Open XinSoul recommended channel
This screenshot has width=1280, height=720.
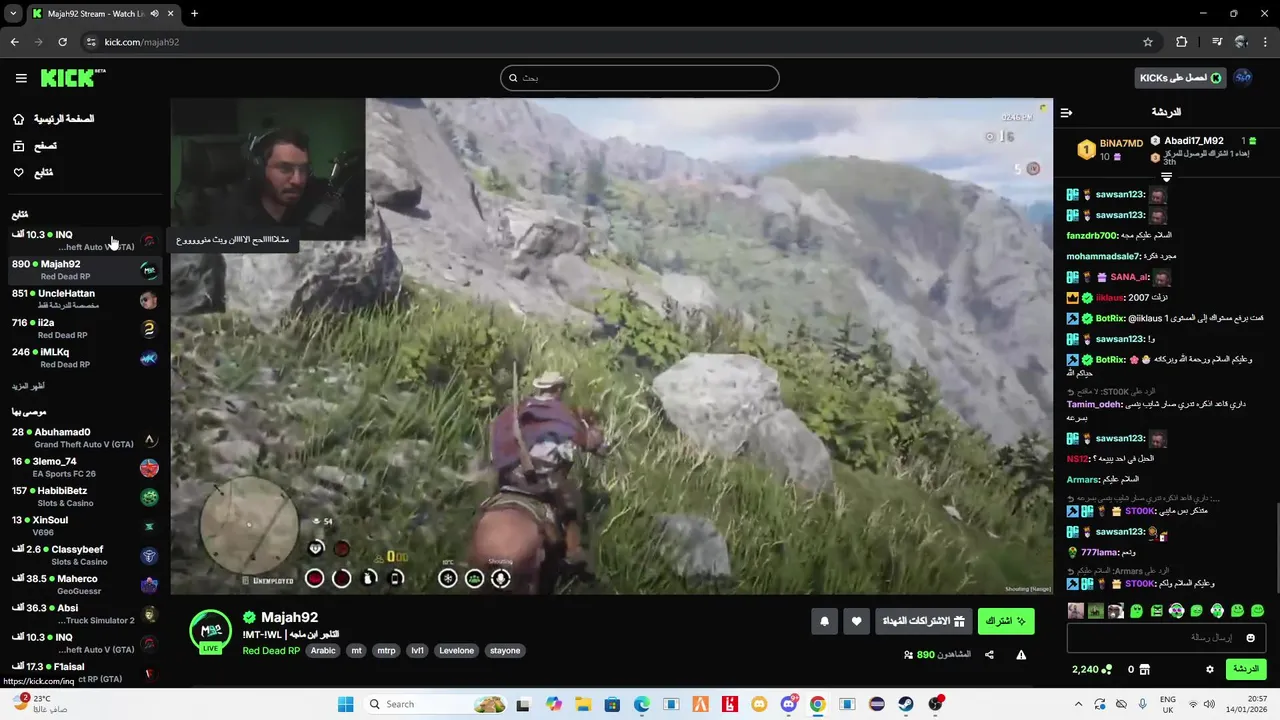[x=84, y=526]
